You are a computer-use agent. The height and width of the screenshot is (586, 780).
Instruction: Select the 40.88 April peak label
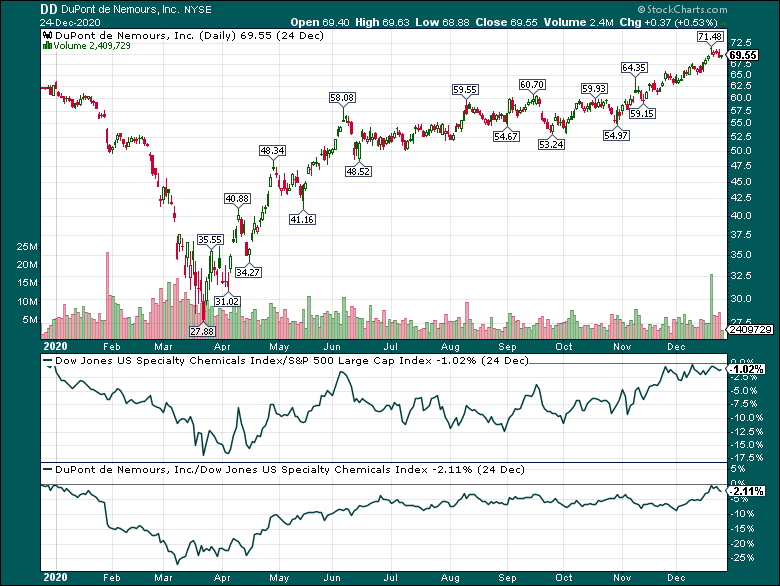tap(237, 198)
